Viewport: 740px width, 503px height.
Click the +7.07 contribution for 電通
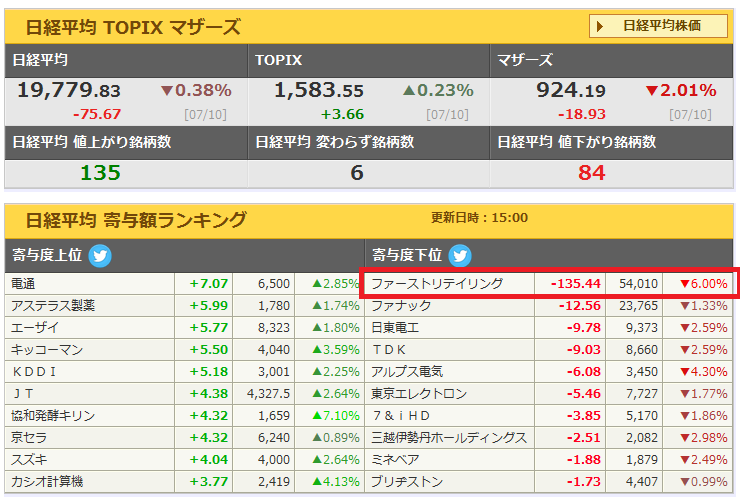coord(209,284)
